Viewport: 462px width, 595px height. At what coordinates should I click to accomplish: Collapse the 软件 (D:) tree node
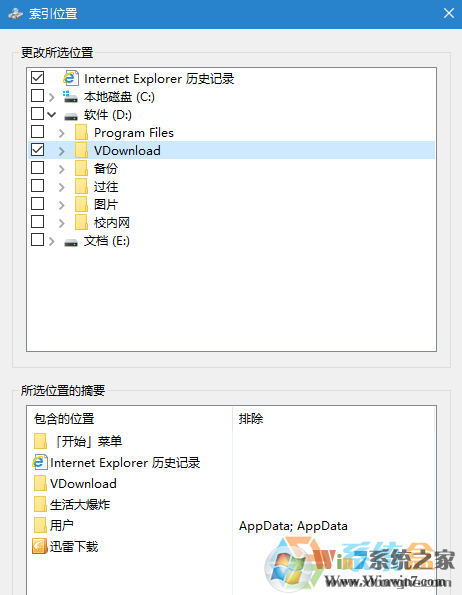[52, 114]
